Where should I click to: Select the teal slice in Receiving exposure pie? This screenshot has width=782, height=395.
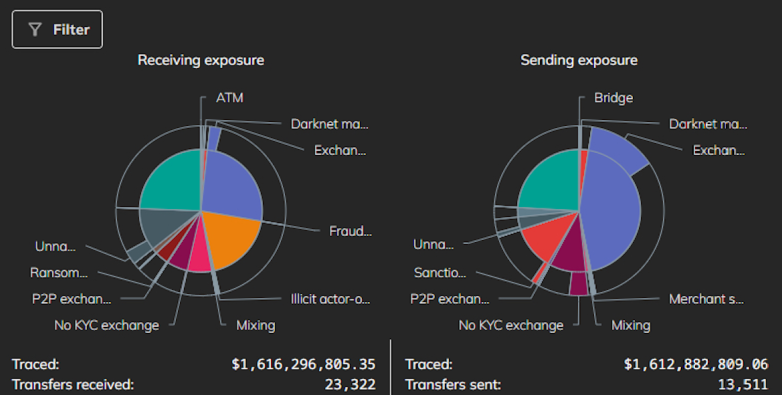172,182
